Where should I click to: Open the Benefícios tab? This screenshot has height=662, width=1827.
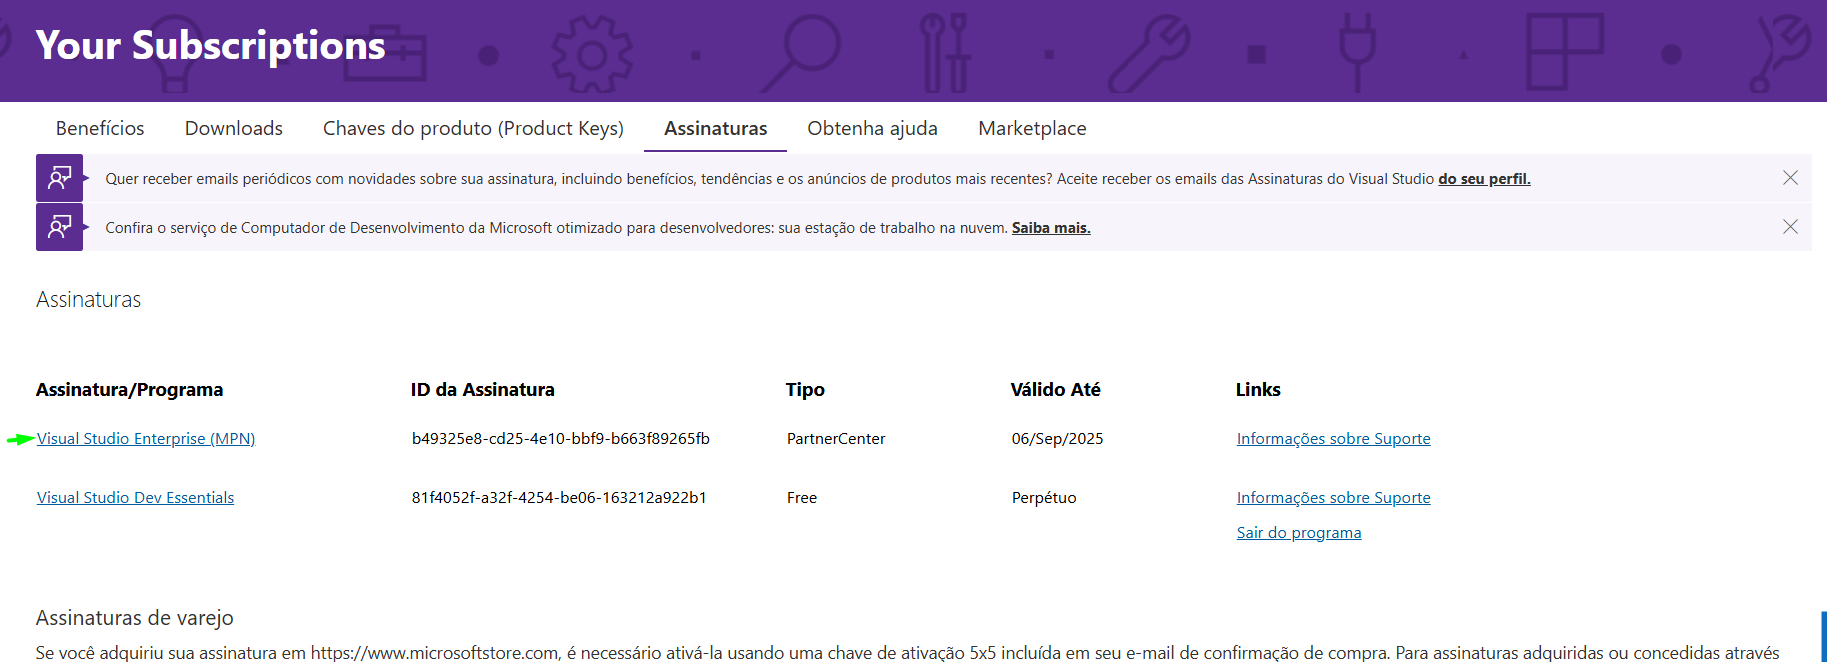[x=100, y=128]
